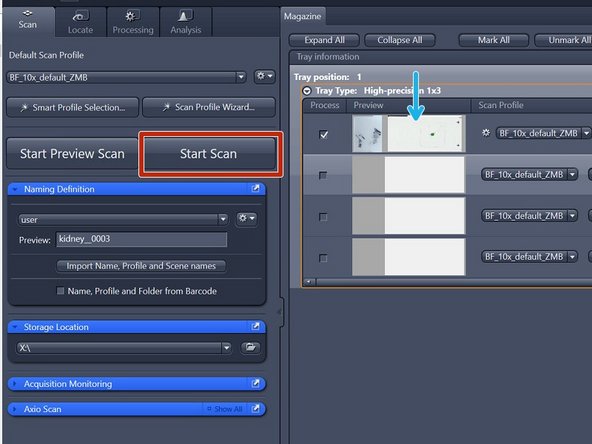Click the Scan Profile column header

(x=532, y=105)
